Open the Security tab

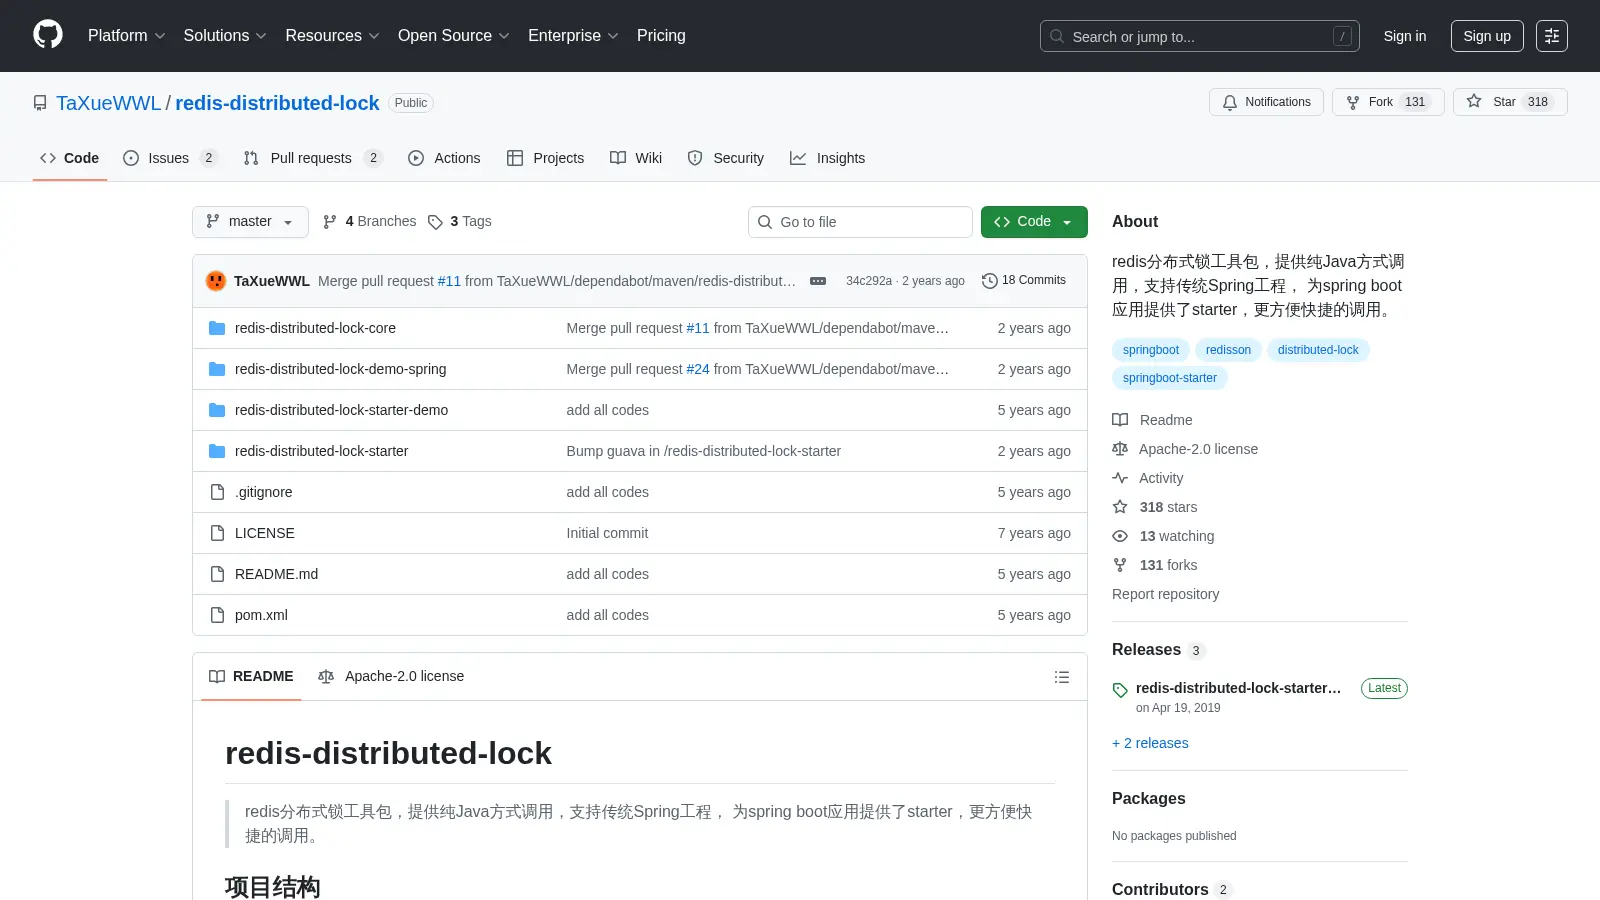726,158
